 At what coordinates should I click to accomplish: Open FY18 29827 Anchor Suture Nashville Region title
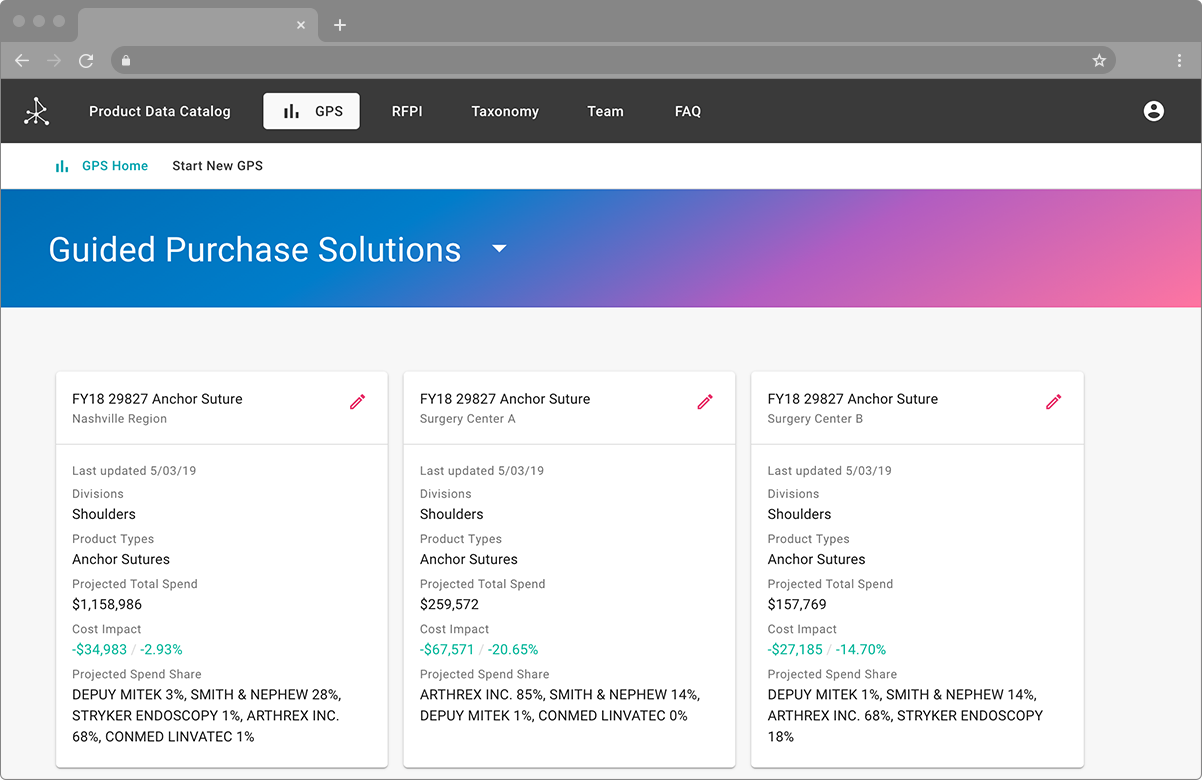(x=157, y=398)
